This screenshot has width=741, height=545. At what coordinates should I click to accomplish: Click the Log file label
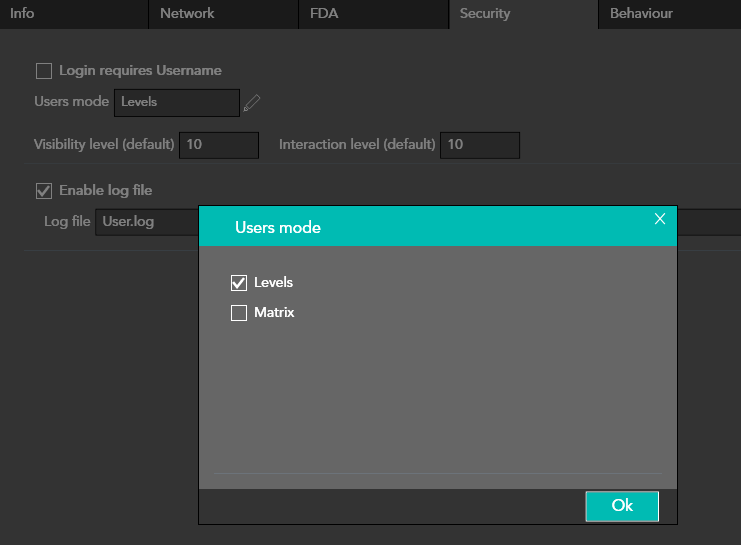[67, 222]
